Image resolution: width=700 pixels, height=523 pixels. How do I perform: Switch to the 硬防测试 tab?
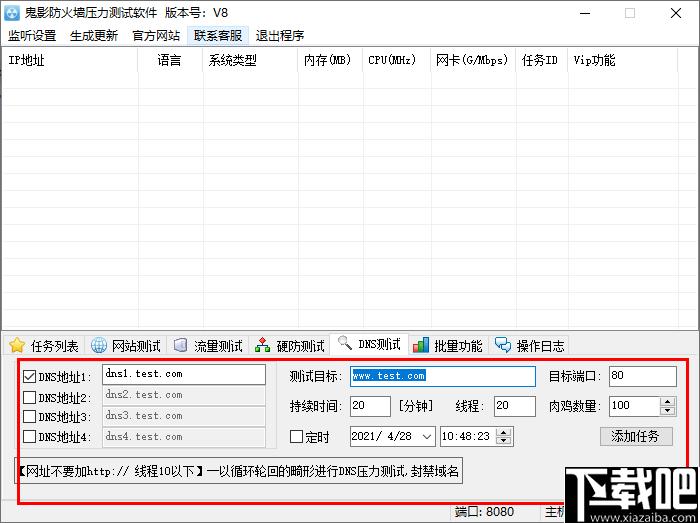click(x=290, y=345)
